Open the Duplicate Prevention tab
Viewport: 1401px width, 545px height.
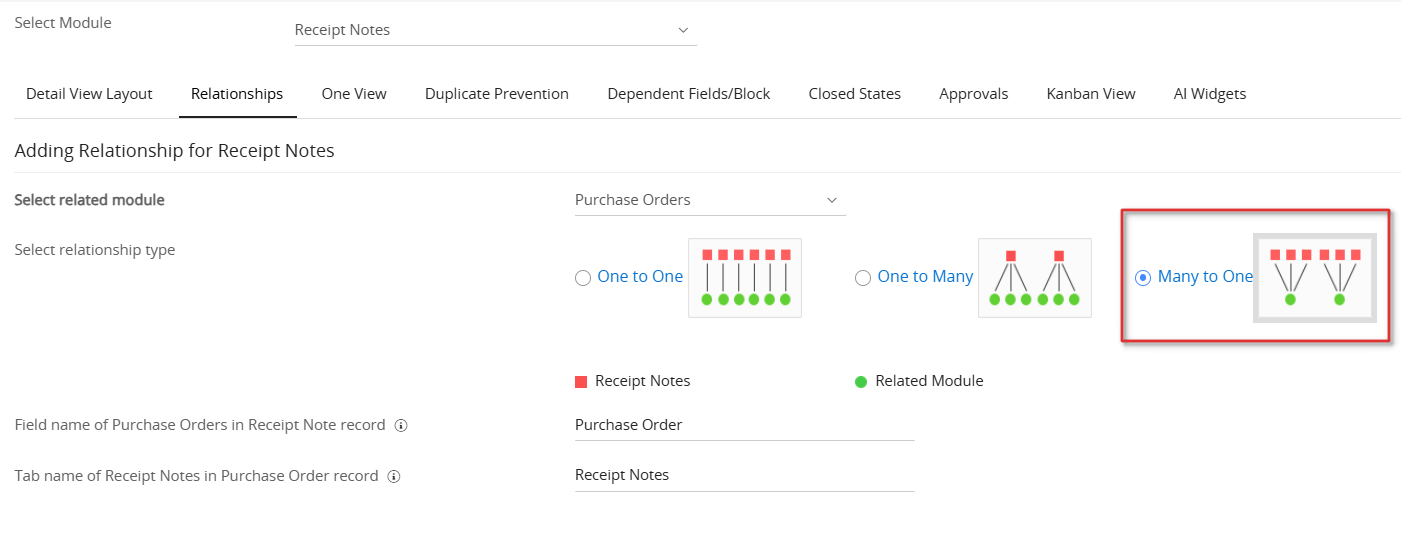[496, 94]
